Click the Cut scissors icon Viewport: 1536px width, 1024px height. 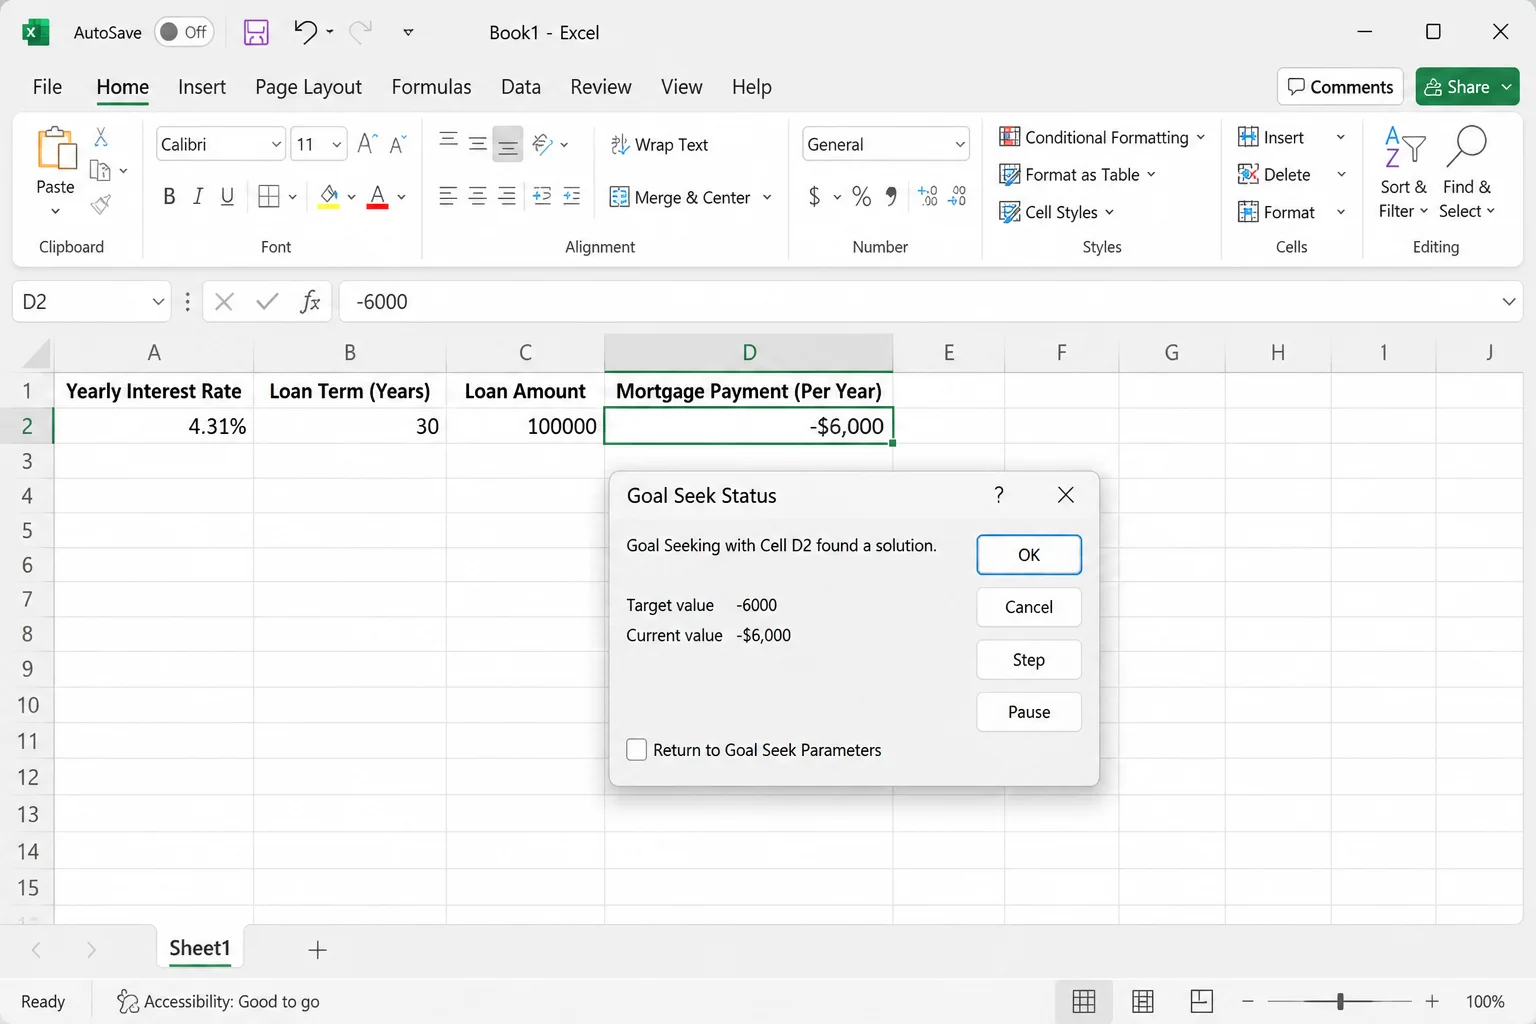coord(101,137)
